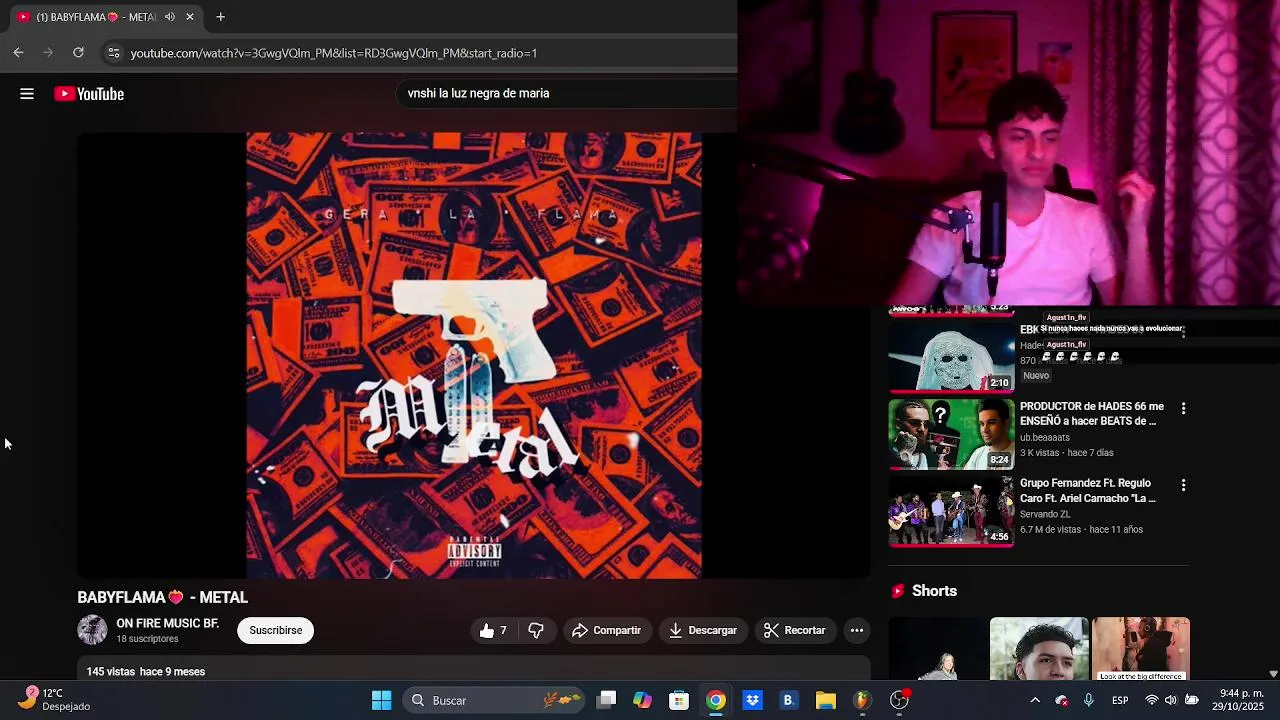Viewport: 1280px width, 720px height.
Task: Open File Explorer from the taskbar
Action: [x=825, y=700]
